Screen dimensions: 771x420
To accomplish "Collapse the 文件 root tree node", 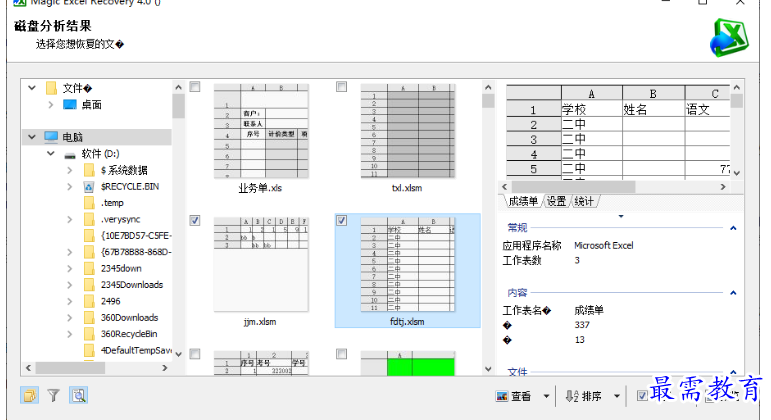I will [32, 88].
